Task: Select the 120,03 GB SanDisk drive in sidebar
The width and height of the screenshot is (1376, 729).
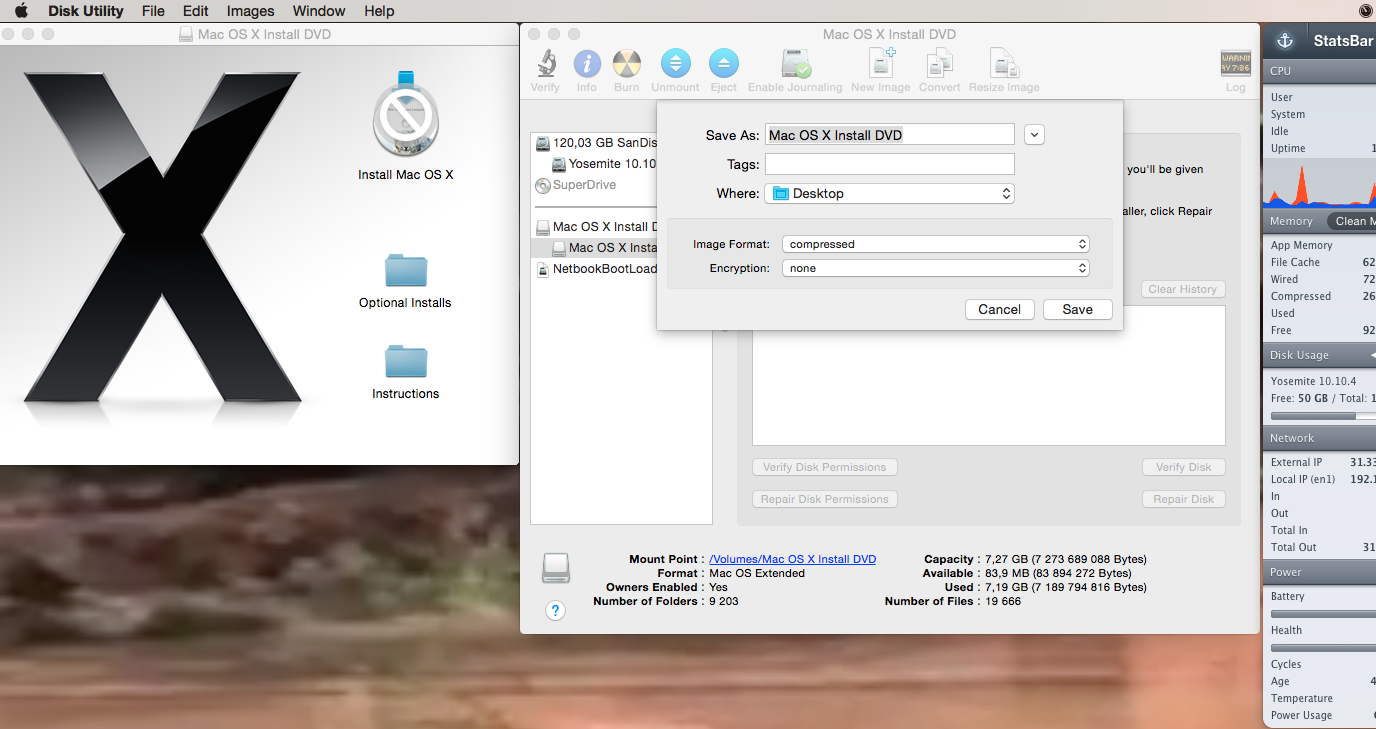Action: 596,143
